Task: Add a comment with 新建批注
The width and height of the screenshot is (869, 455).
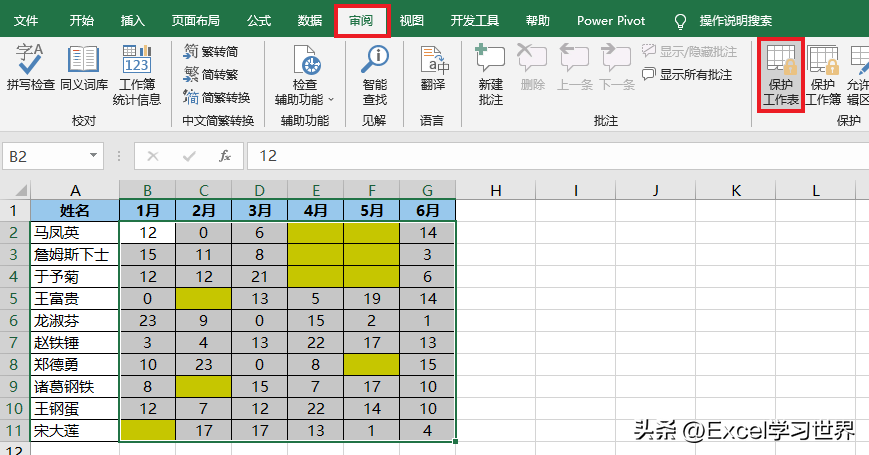Action: 490,75
